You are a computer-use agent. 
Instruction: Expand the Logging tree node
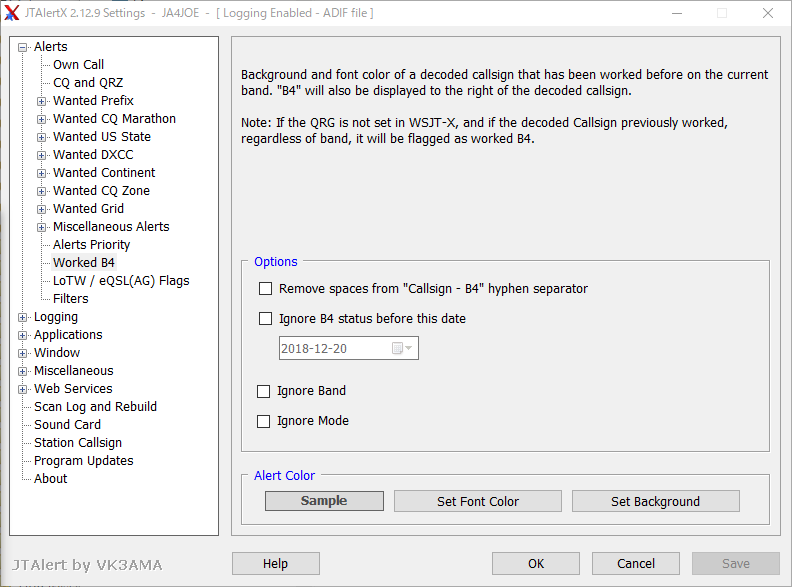point(22,318)
